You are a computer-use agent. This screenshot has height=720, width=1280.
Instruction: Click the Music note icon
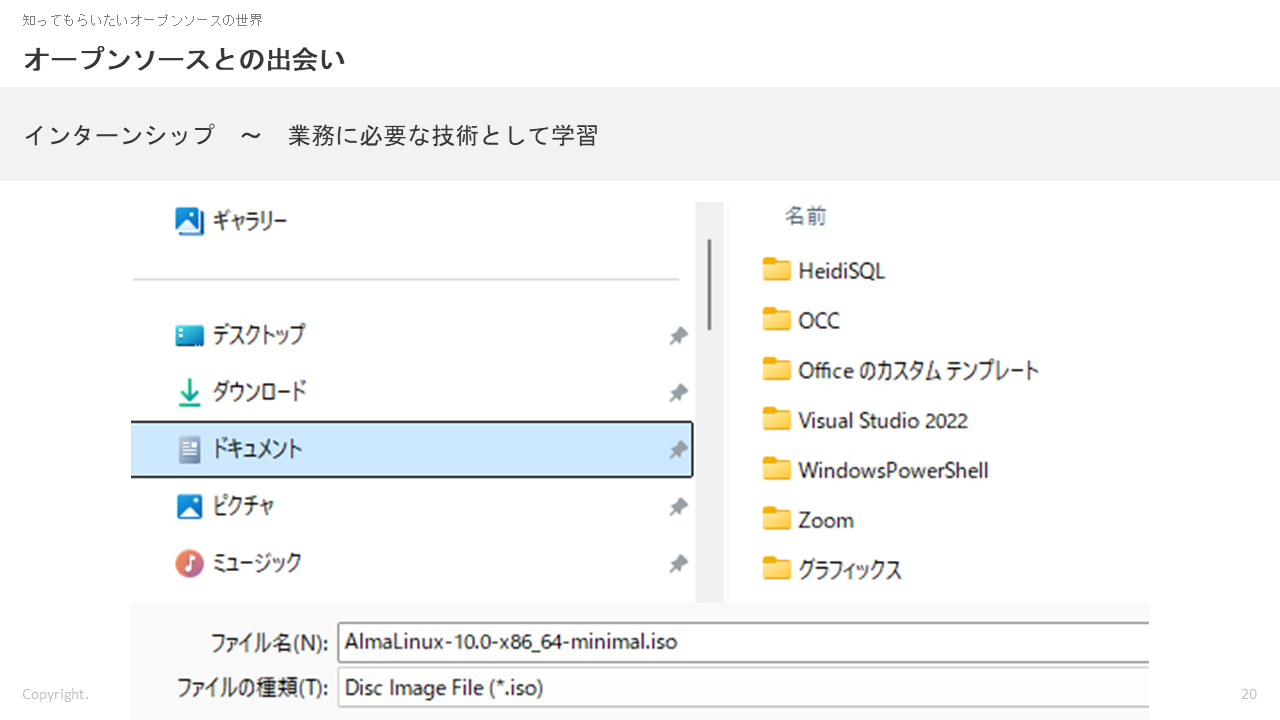point(189,564)
